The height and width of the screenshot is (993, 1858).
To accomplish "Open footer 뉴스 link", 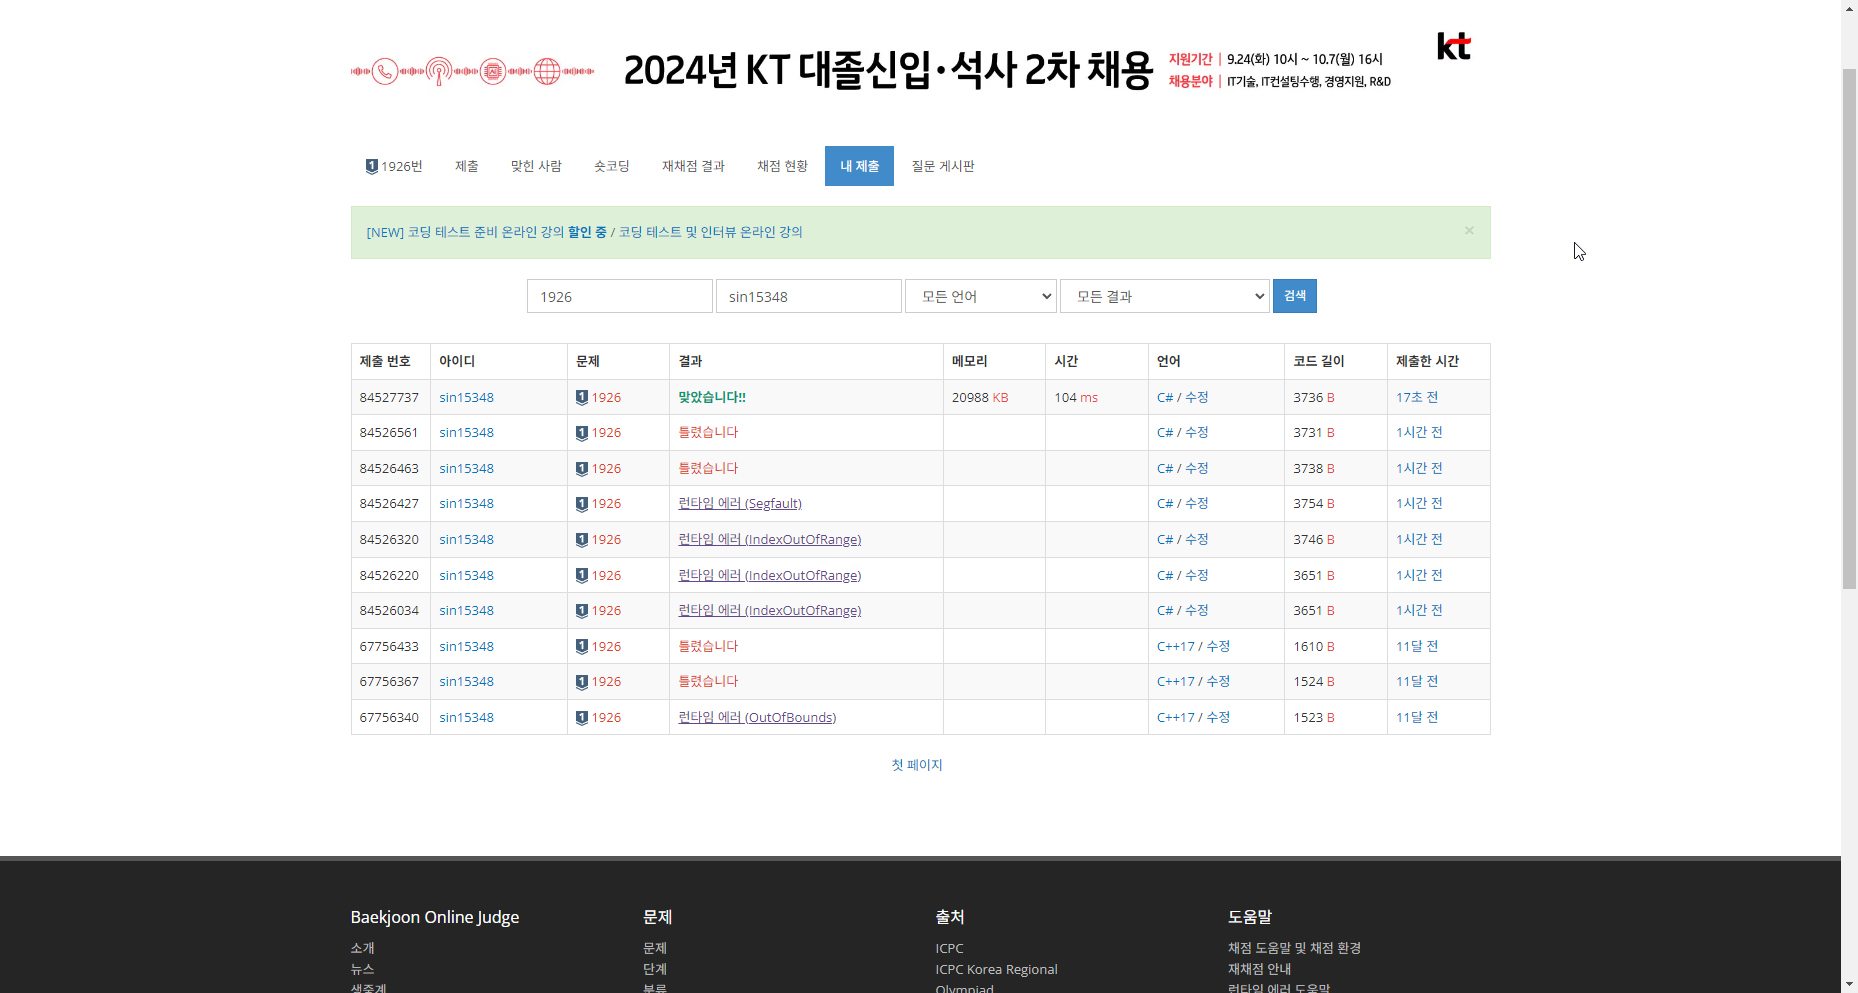I will (362, 969).
